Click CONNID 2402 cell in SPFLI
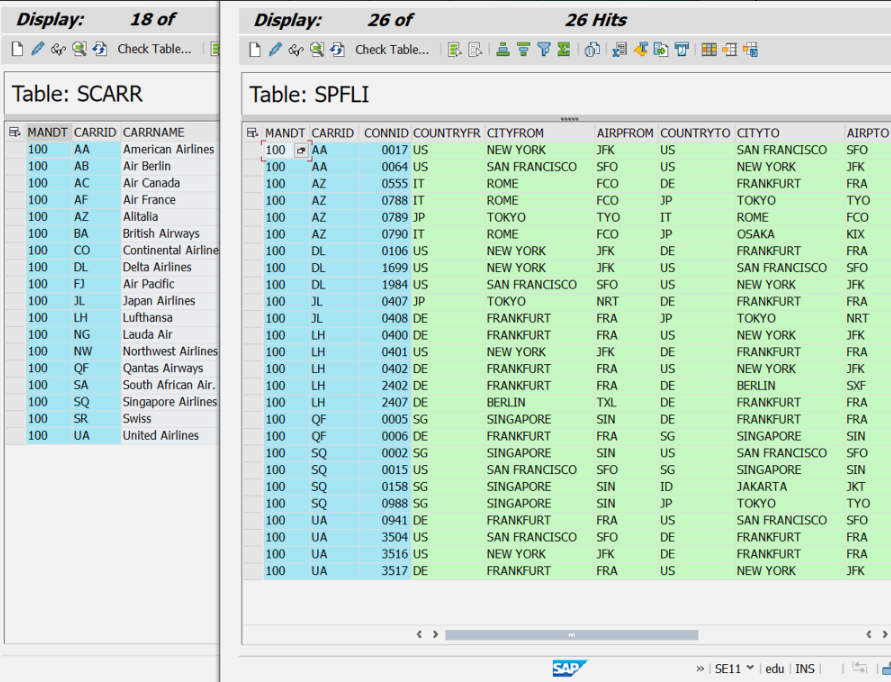The height and width of the screenshot is (682, 891). tap(385, 385)
